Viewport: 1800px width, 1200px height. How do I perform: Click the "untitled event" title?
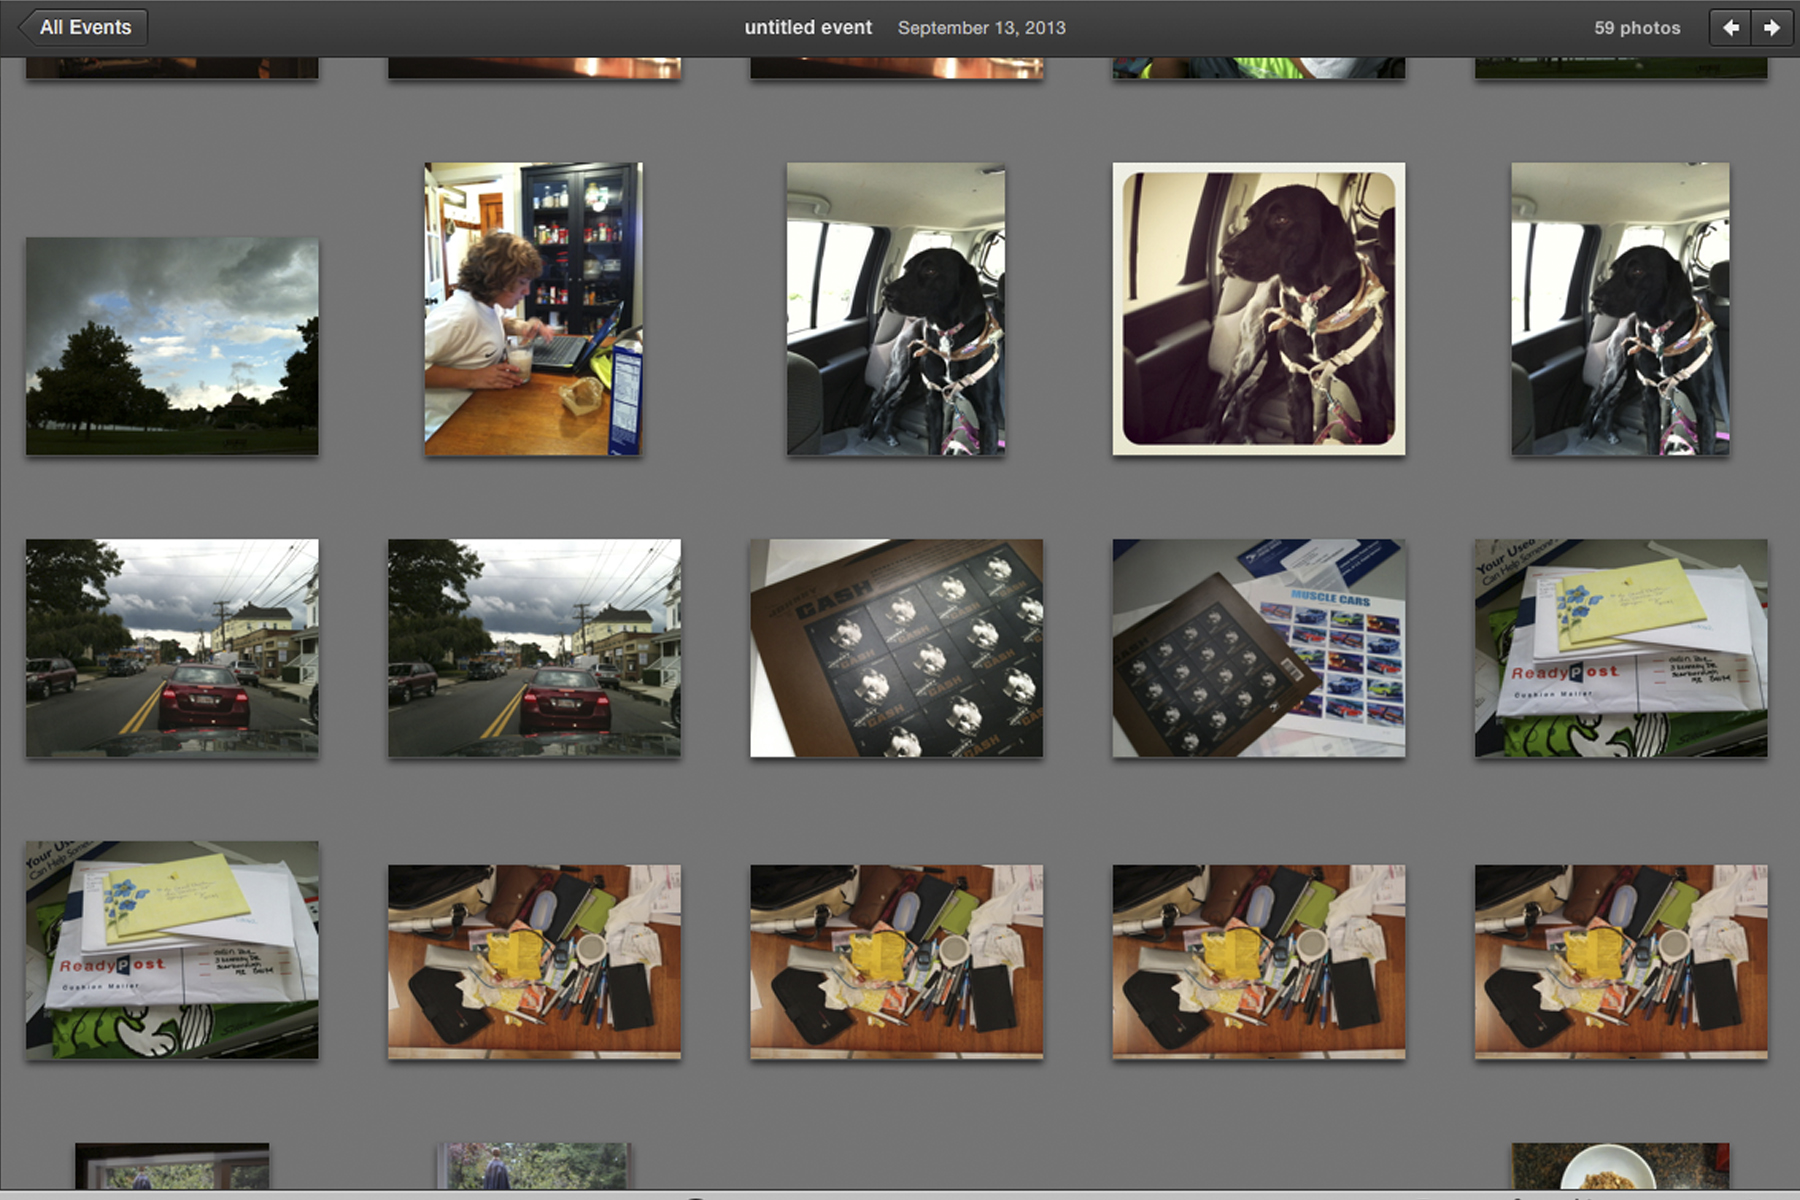[x=808, y=28]
